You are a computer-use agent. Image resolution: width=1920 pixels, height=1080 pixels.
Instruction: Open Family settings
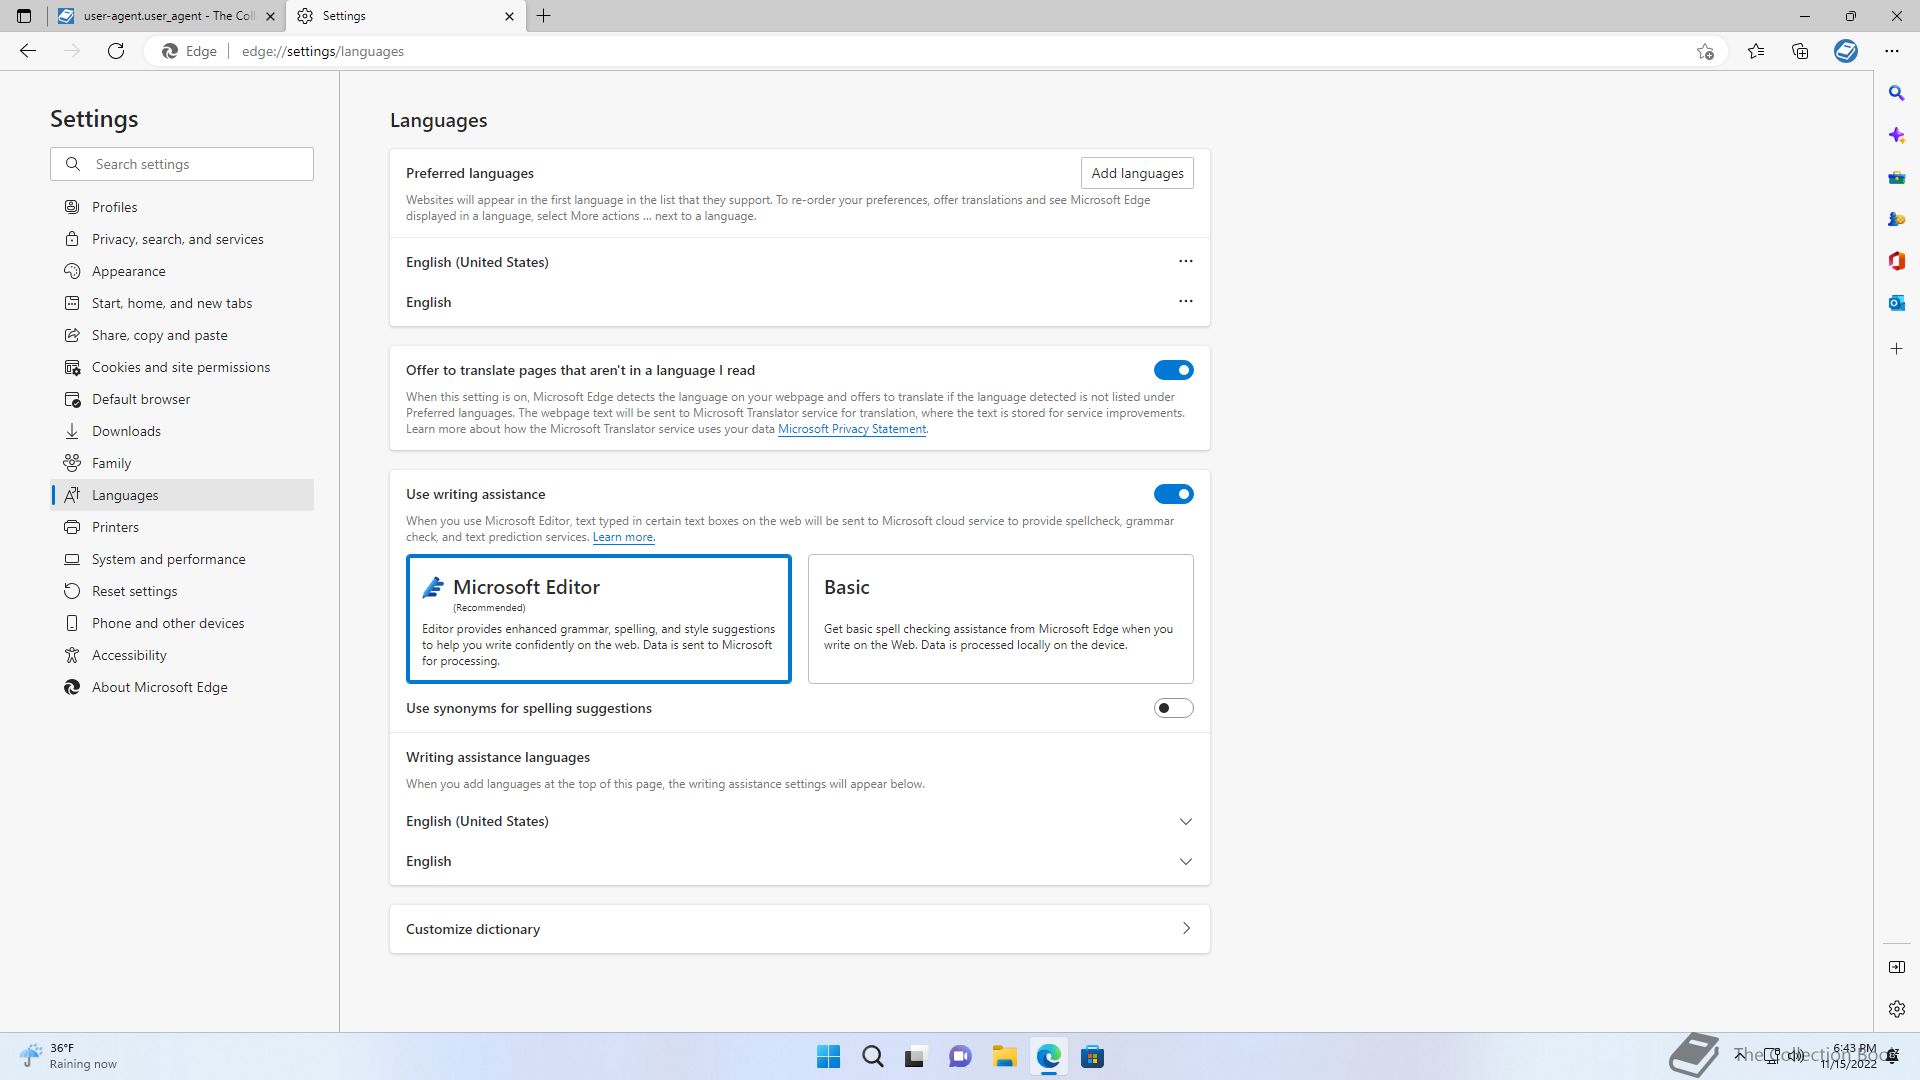[182, 463]
